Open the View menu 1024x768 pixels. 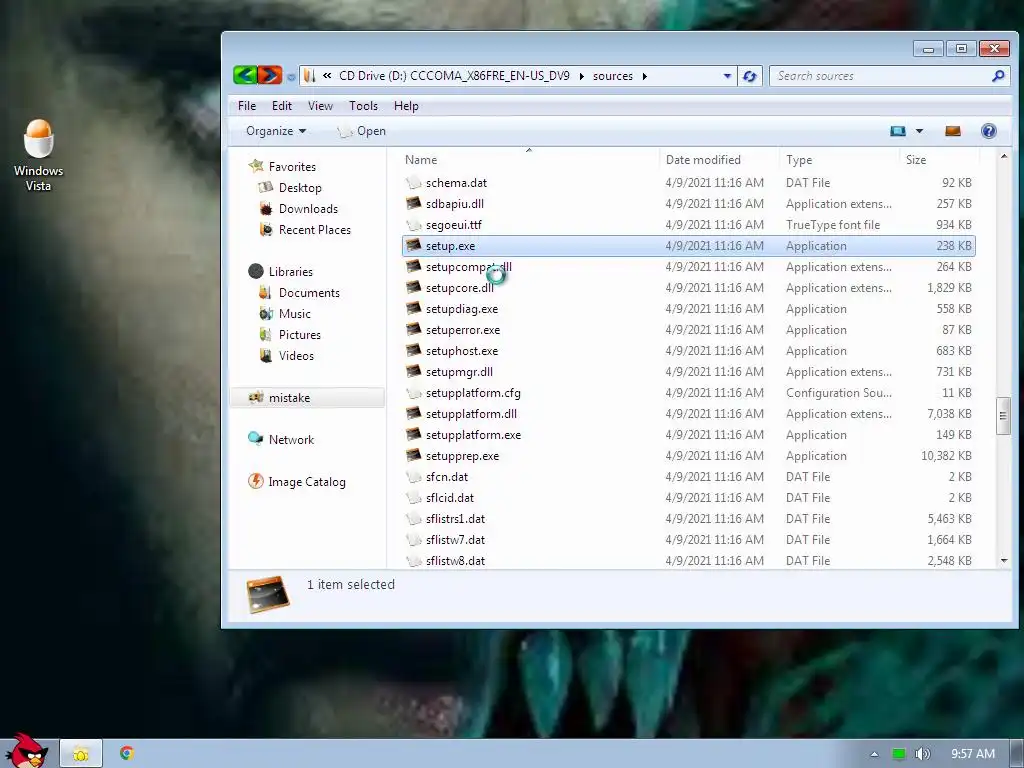(320, 106)
